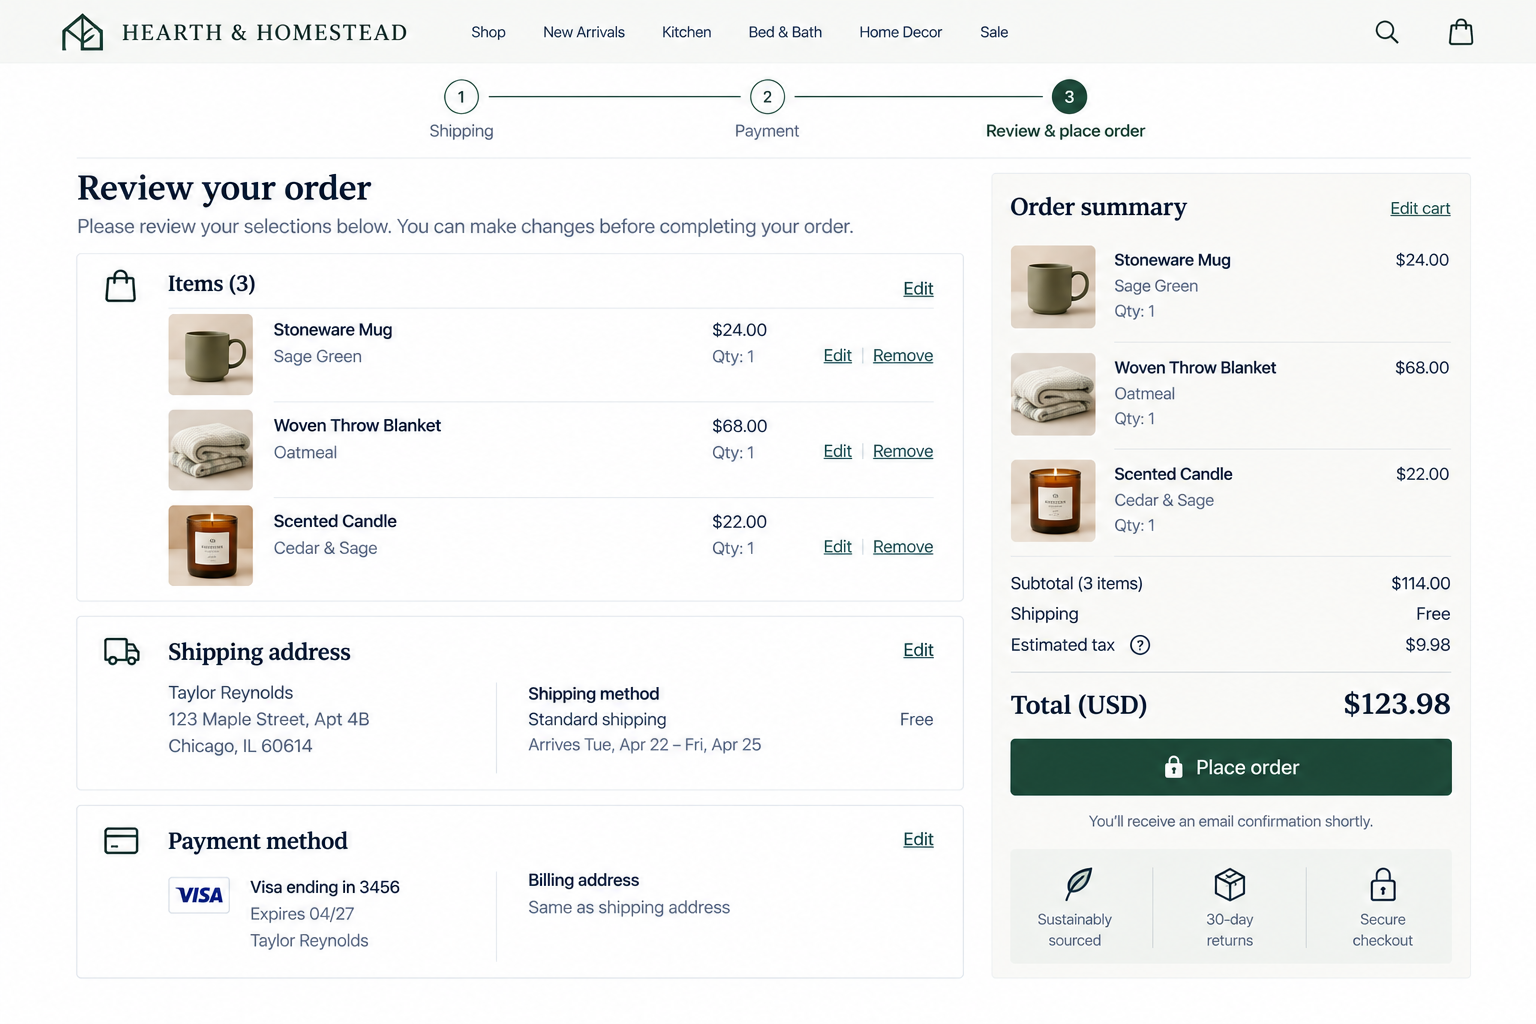Click the shopping bag icon beside Items (3)
1536x1024 pixels.
(121, 286)
